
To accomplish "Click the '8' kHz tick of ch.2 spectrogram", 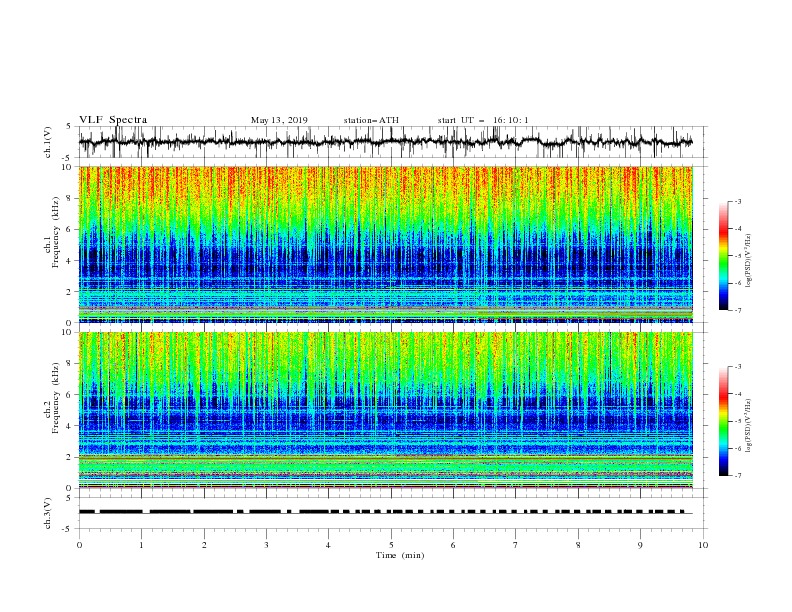I will (x=70, y=364).
